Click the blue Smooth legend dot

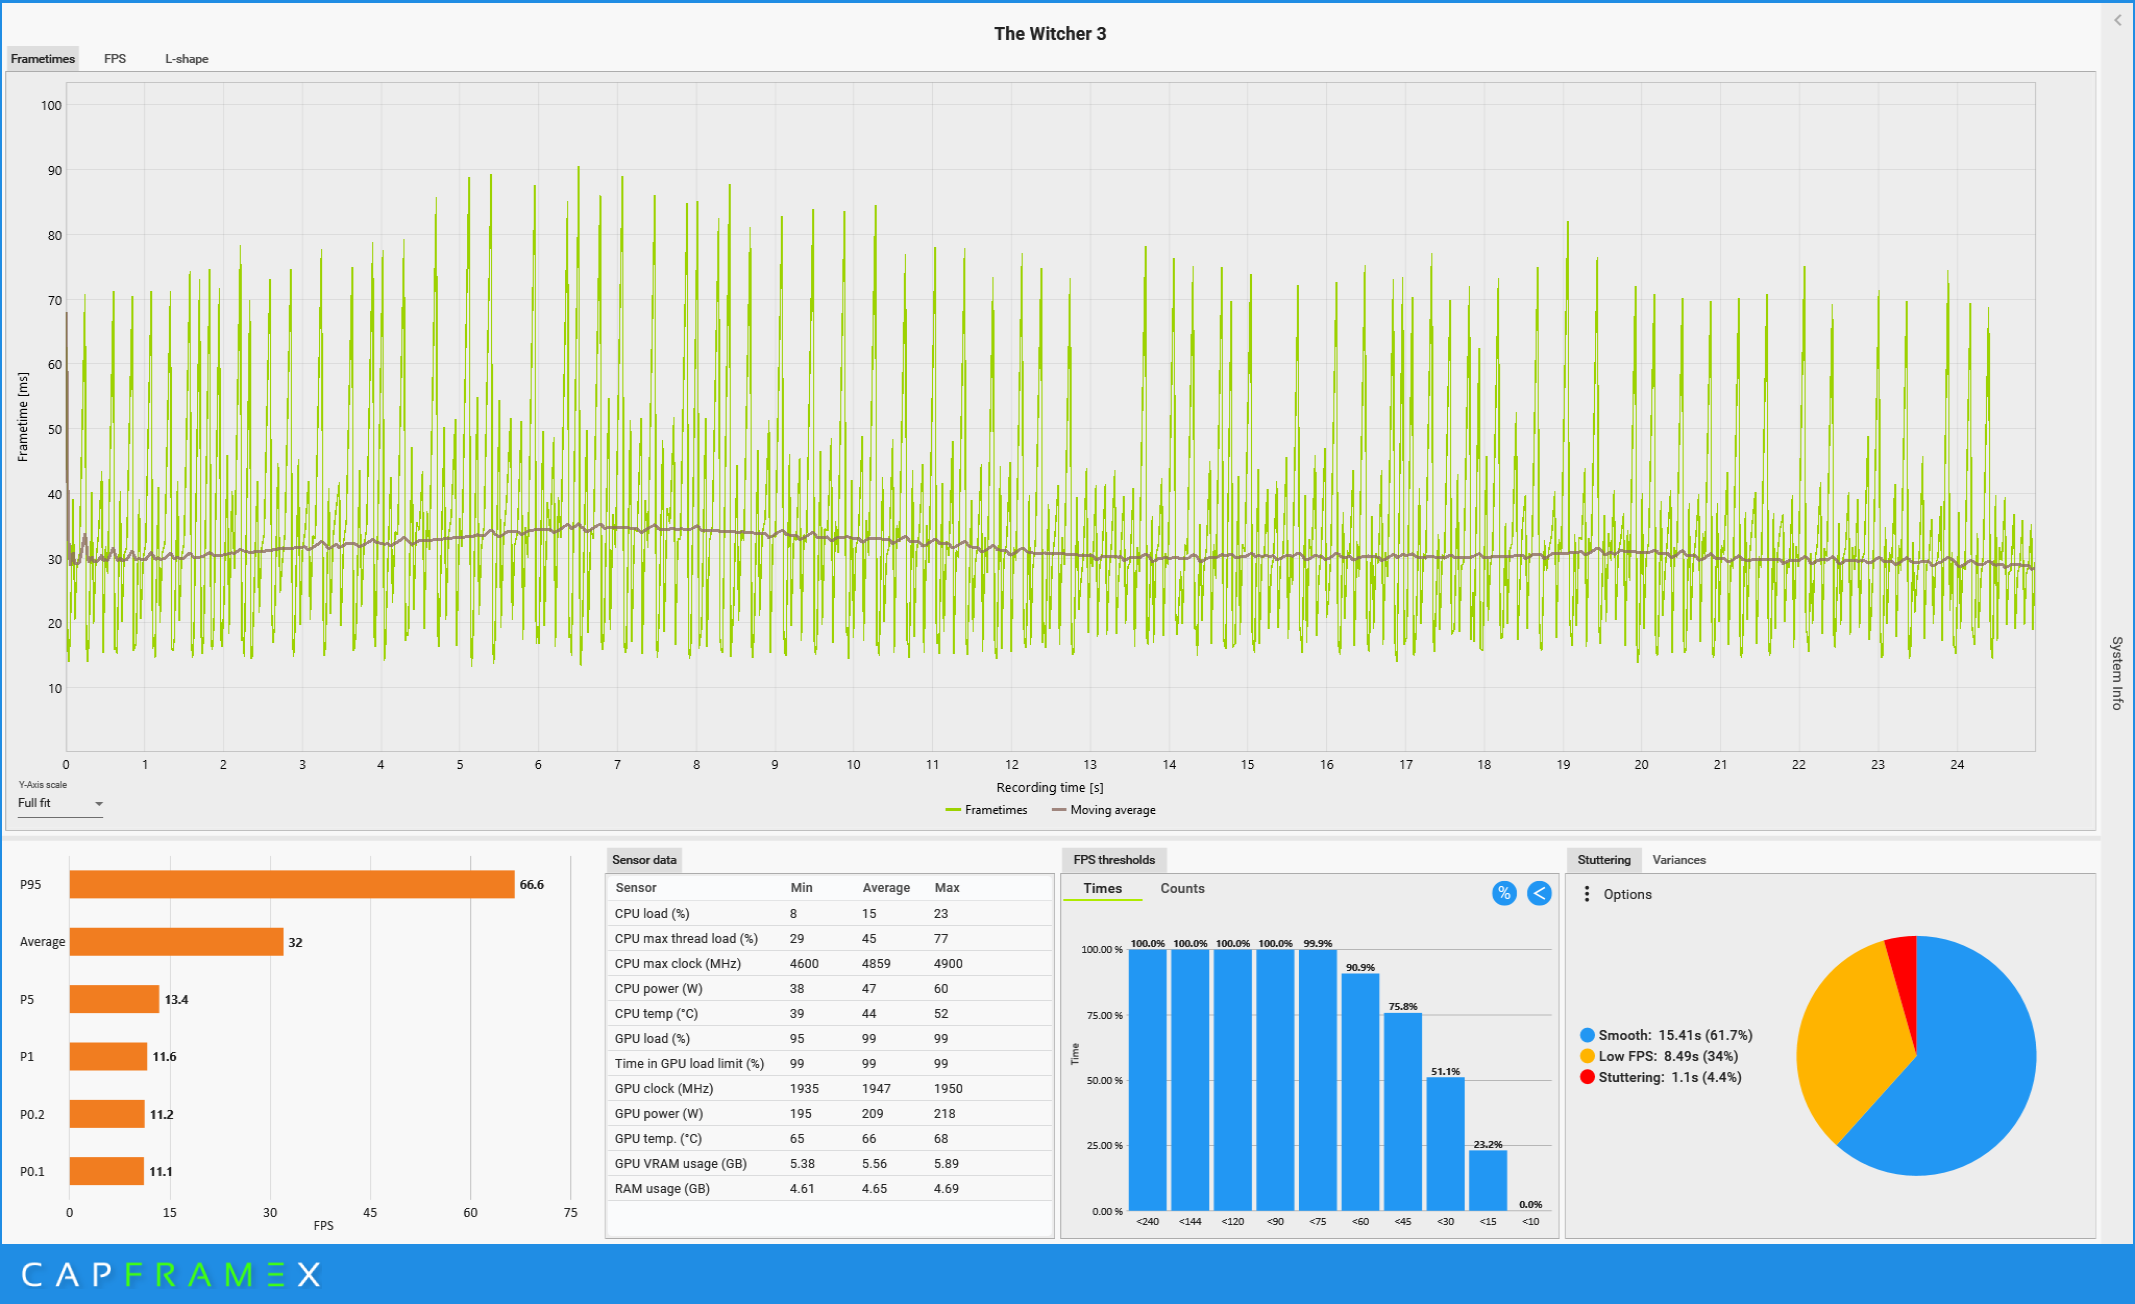[1587, 1035]
